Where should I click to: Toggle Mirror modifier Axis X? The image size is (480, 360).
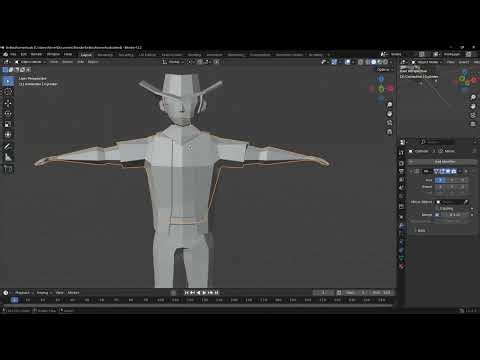pyautogui.click(x=440, y=180)
